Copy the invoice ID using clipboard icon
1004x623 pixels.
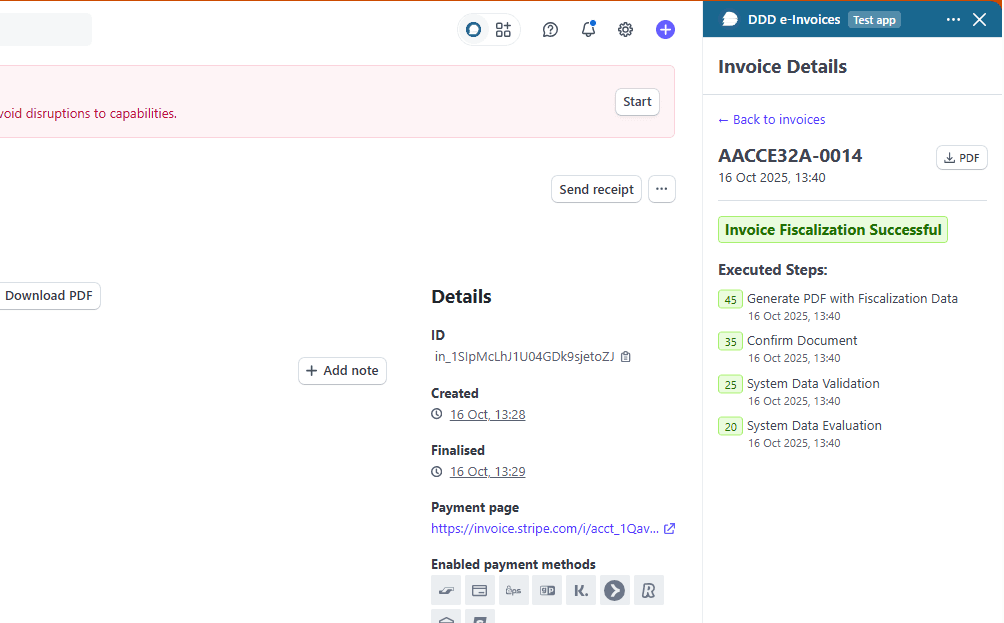click(626, 356)
